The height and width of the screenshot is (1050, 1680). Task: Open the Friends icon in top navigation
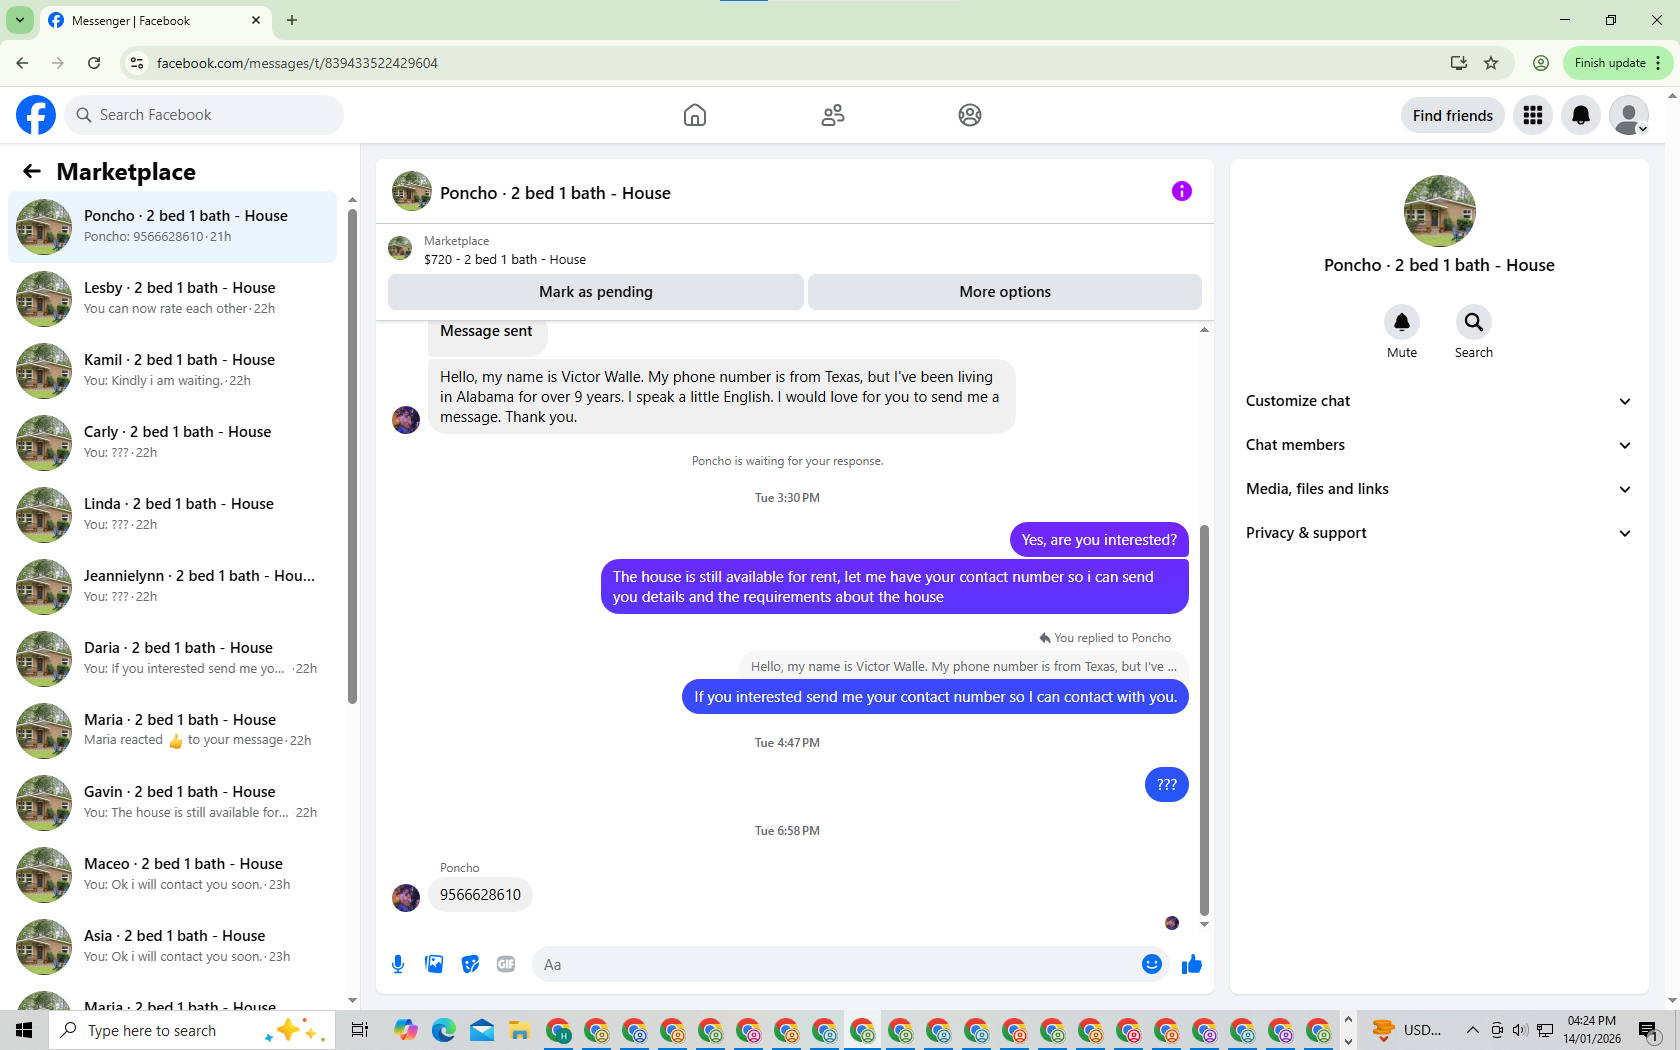point(833,115)
